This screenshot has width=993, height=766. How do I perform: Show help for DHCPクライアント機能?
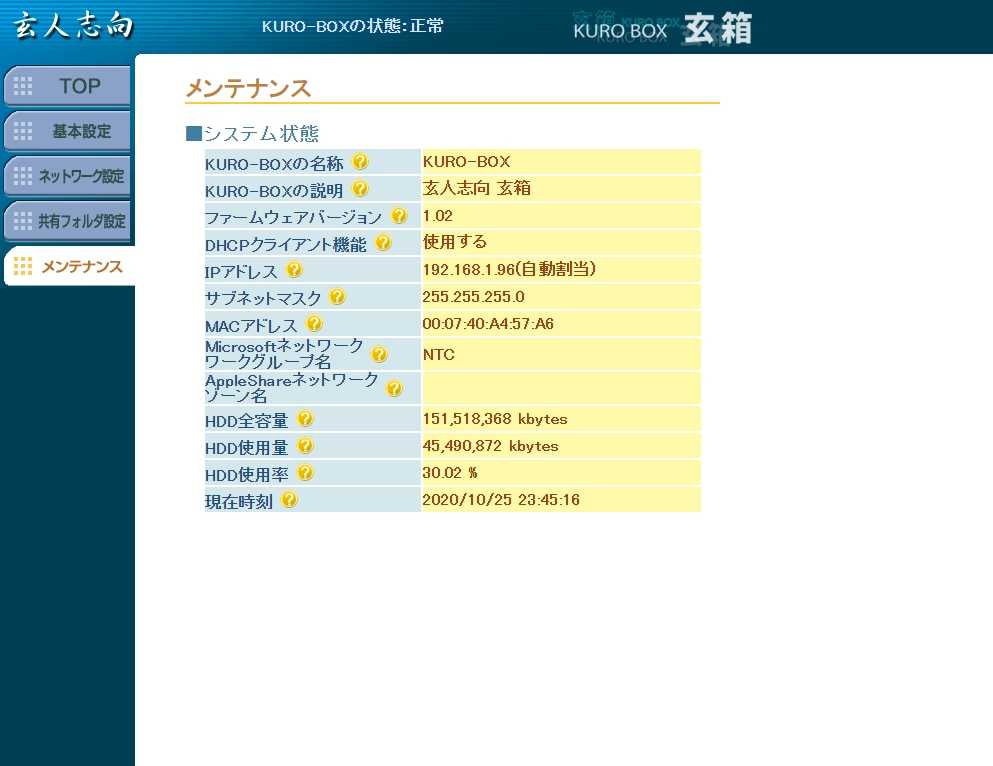point(383,243)
